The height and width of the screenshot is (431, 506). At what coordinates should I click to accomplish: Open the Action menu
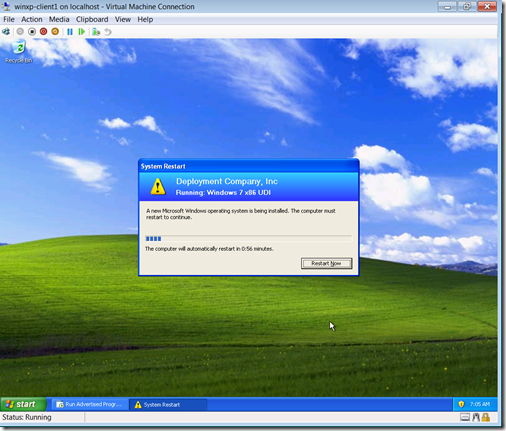32,19
